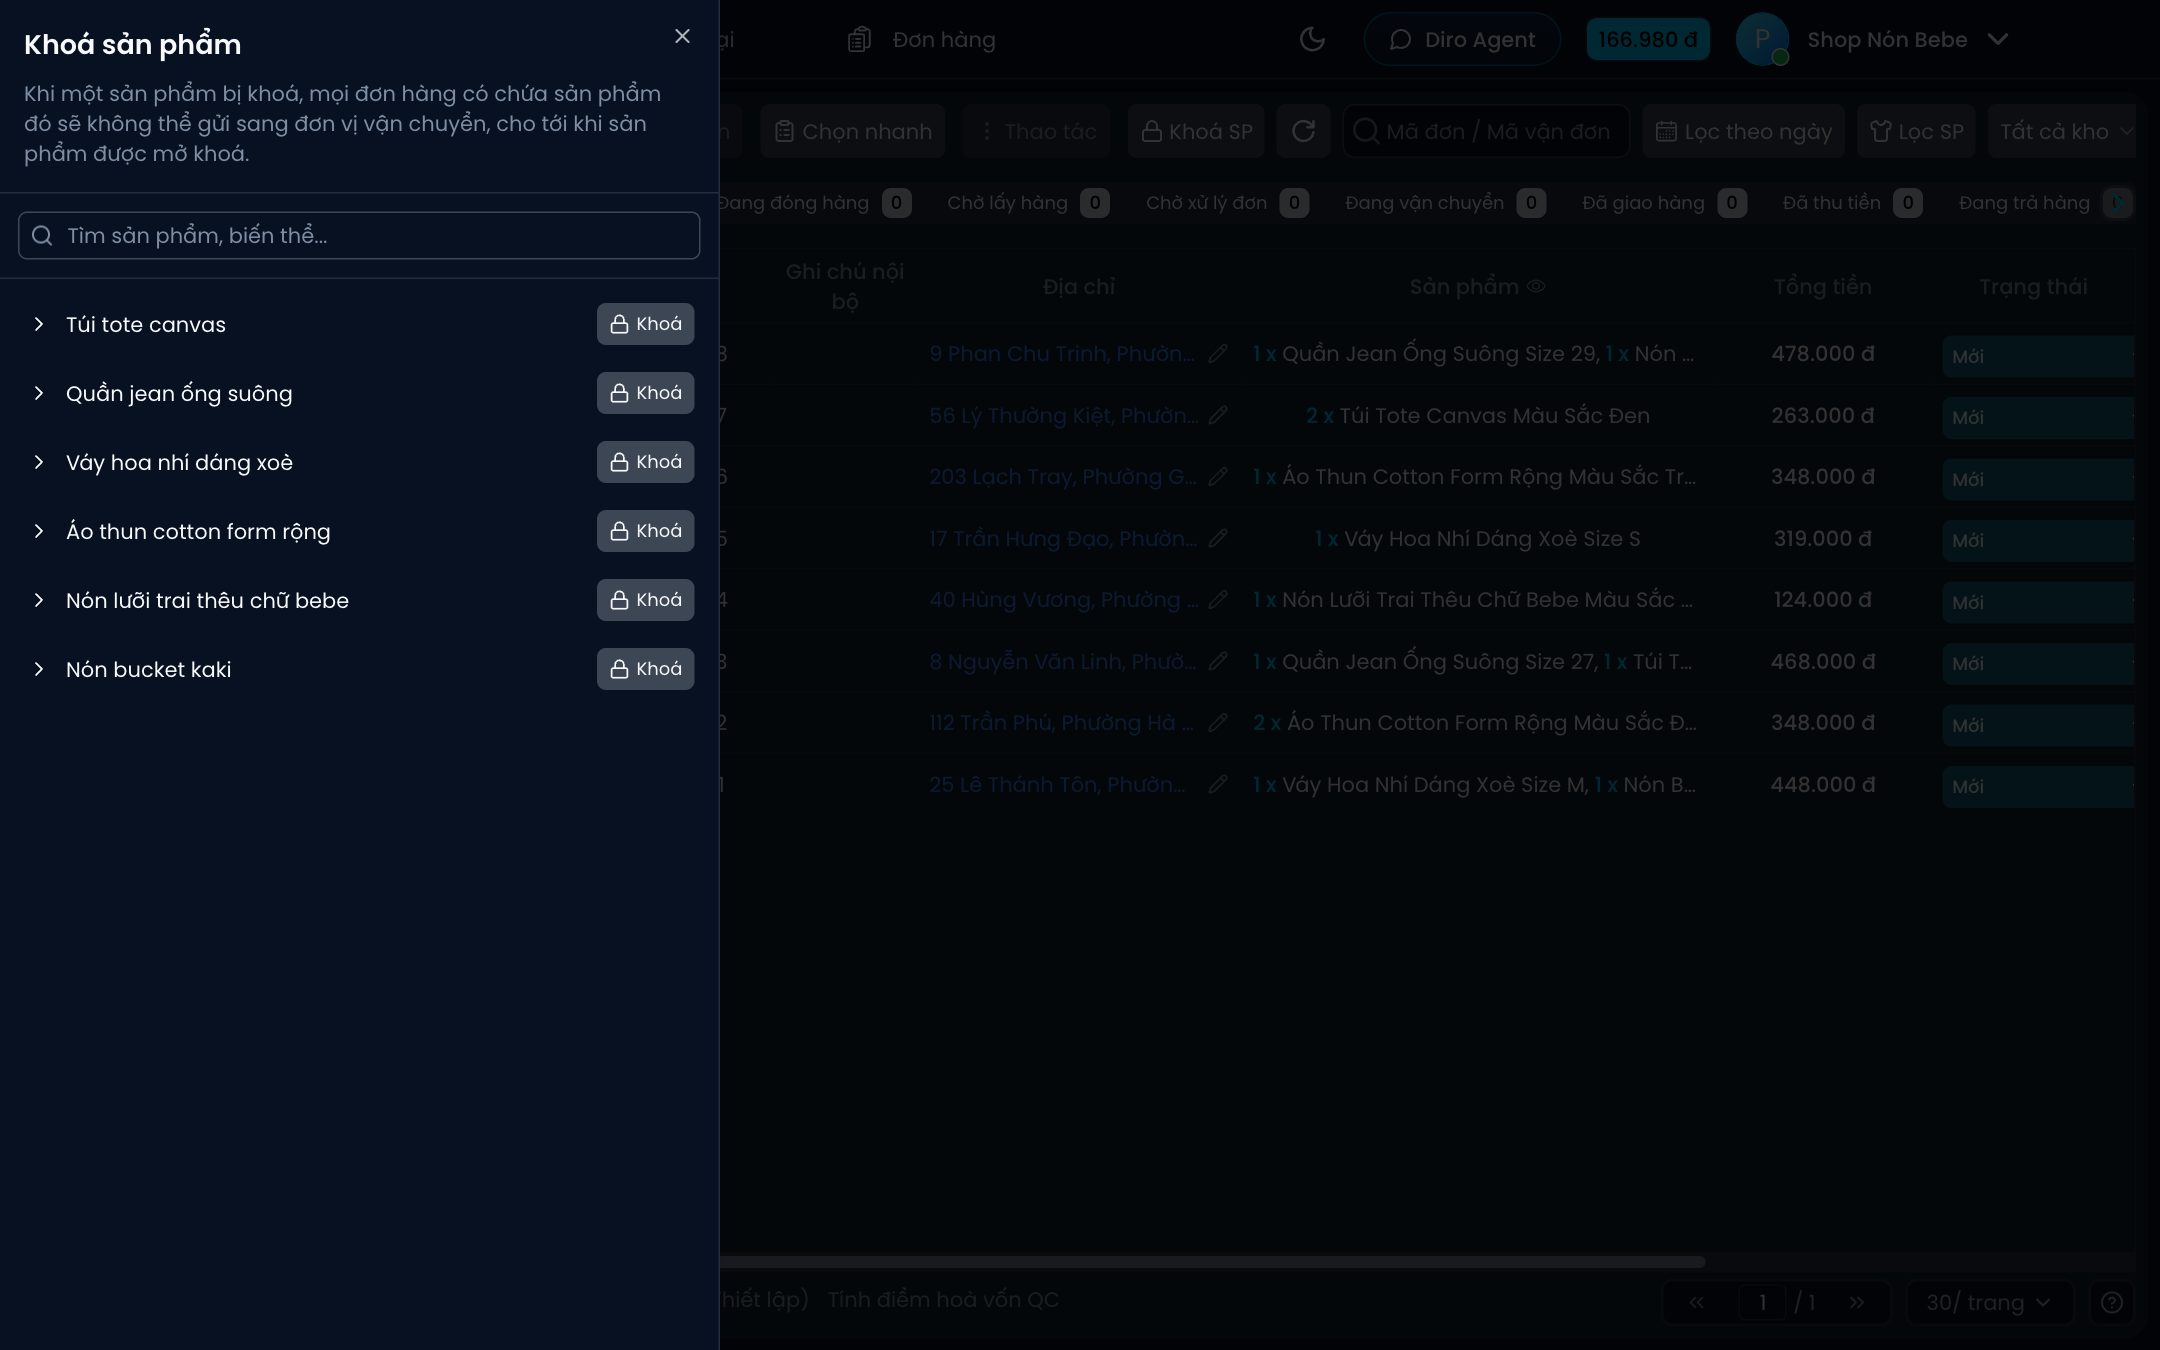Viewport: 2160px width, 1350px height.
Task: Lock the Nón bucket kaki product
Action: (645, 669)
